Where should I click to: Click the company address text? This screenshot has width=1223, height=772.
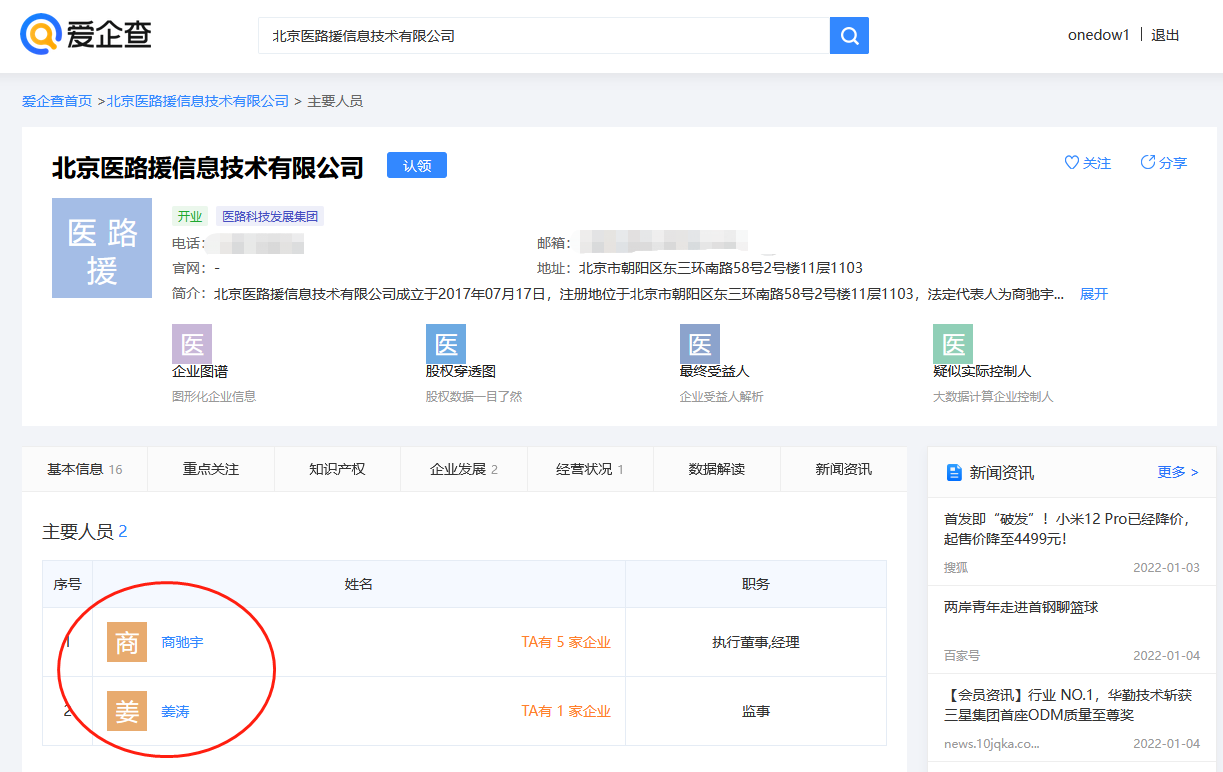pyautogui.click(x=721, y=268)
